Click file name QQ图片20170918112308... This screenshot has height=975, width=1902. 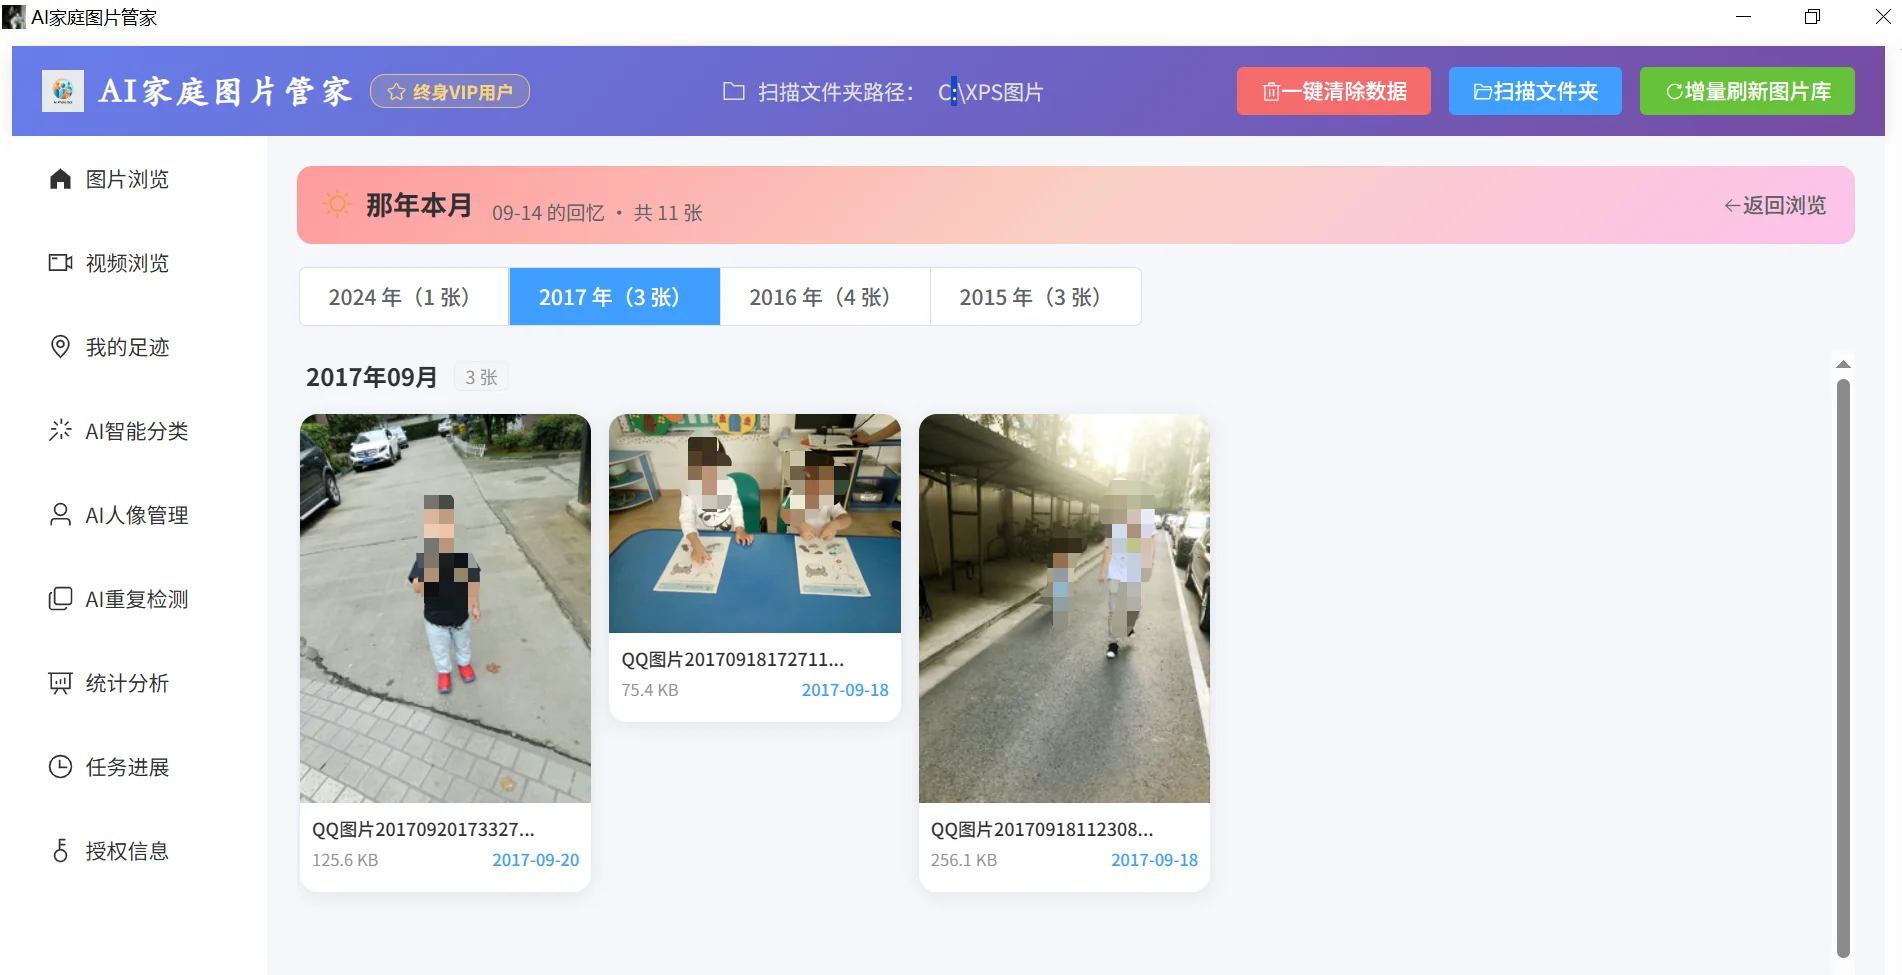(1042, 829)
